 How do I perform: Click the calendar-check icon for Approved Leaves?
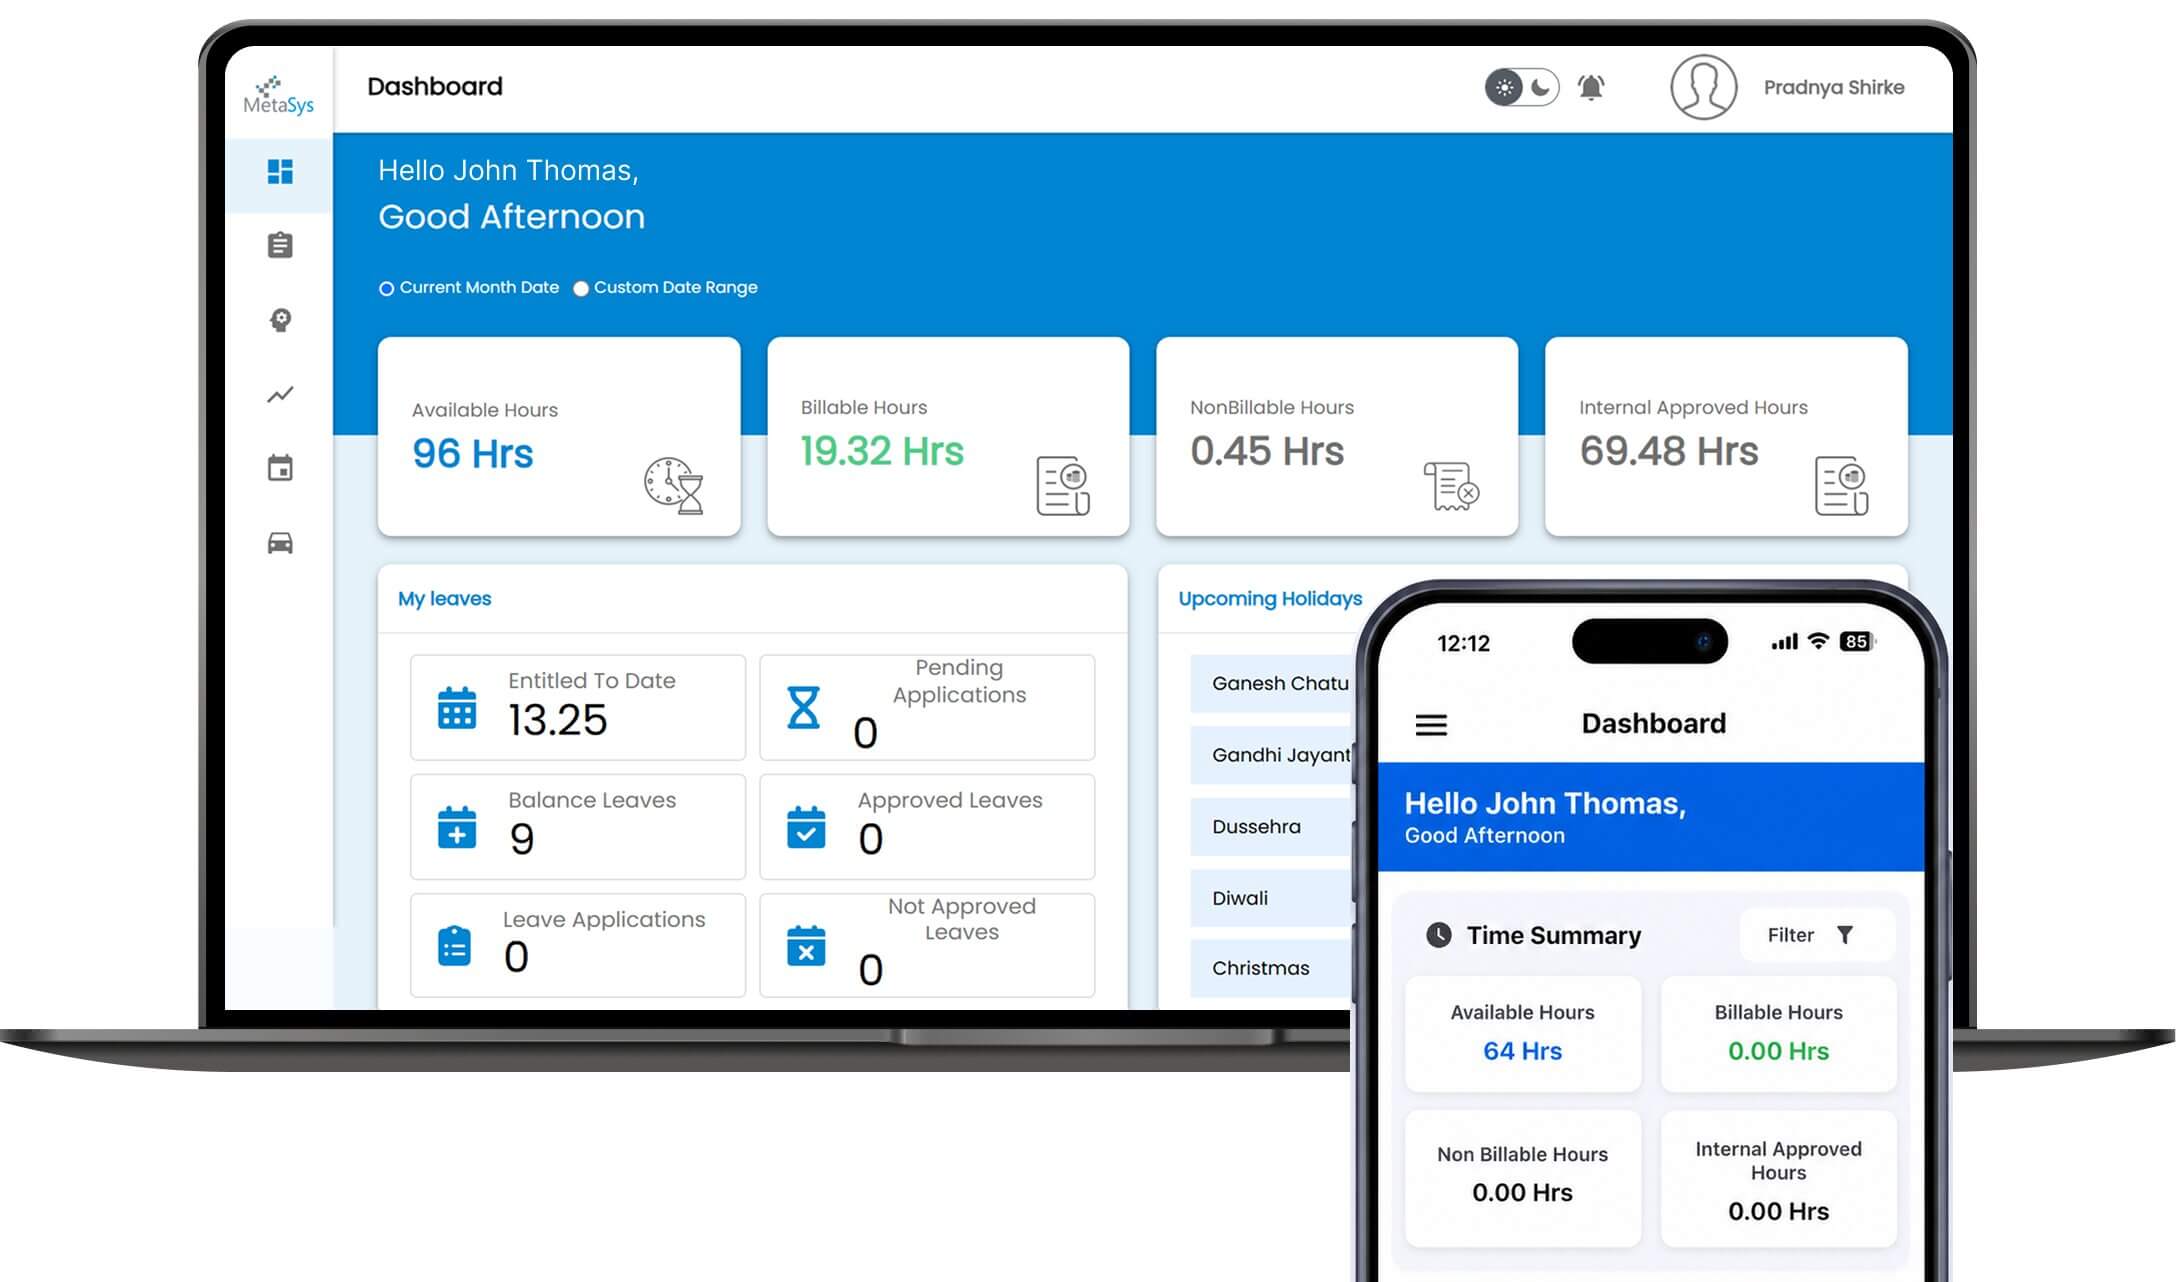806,827
